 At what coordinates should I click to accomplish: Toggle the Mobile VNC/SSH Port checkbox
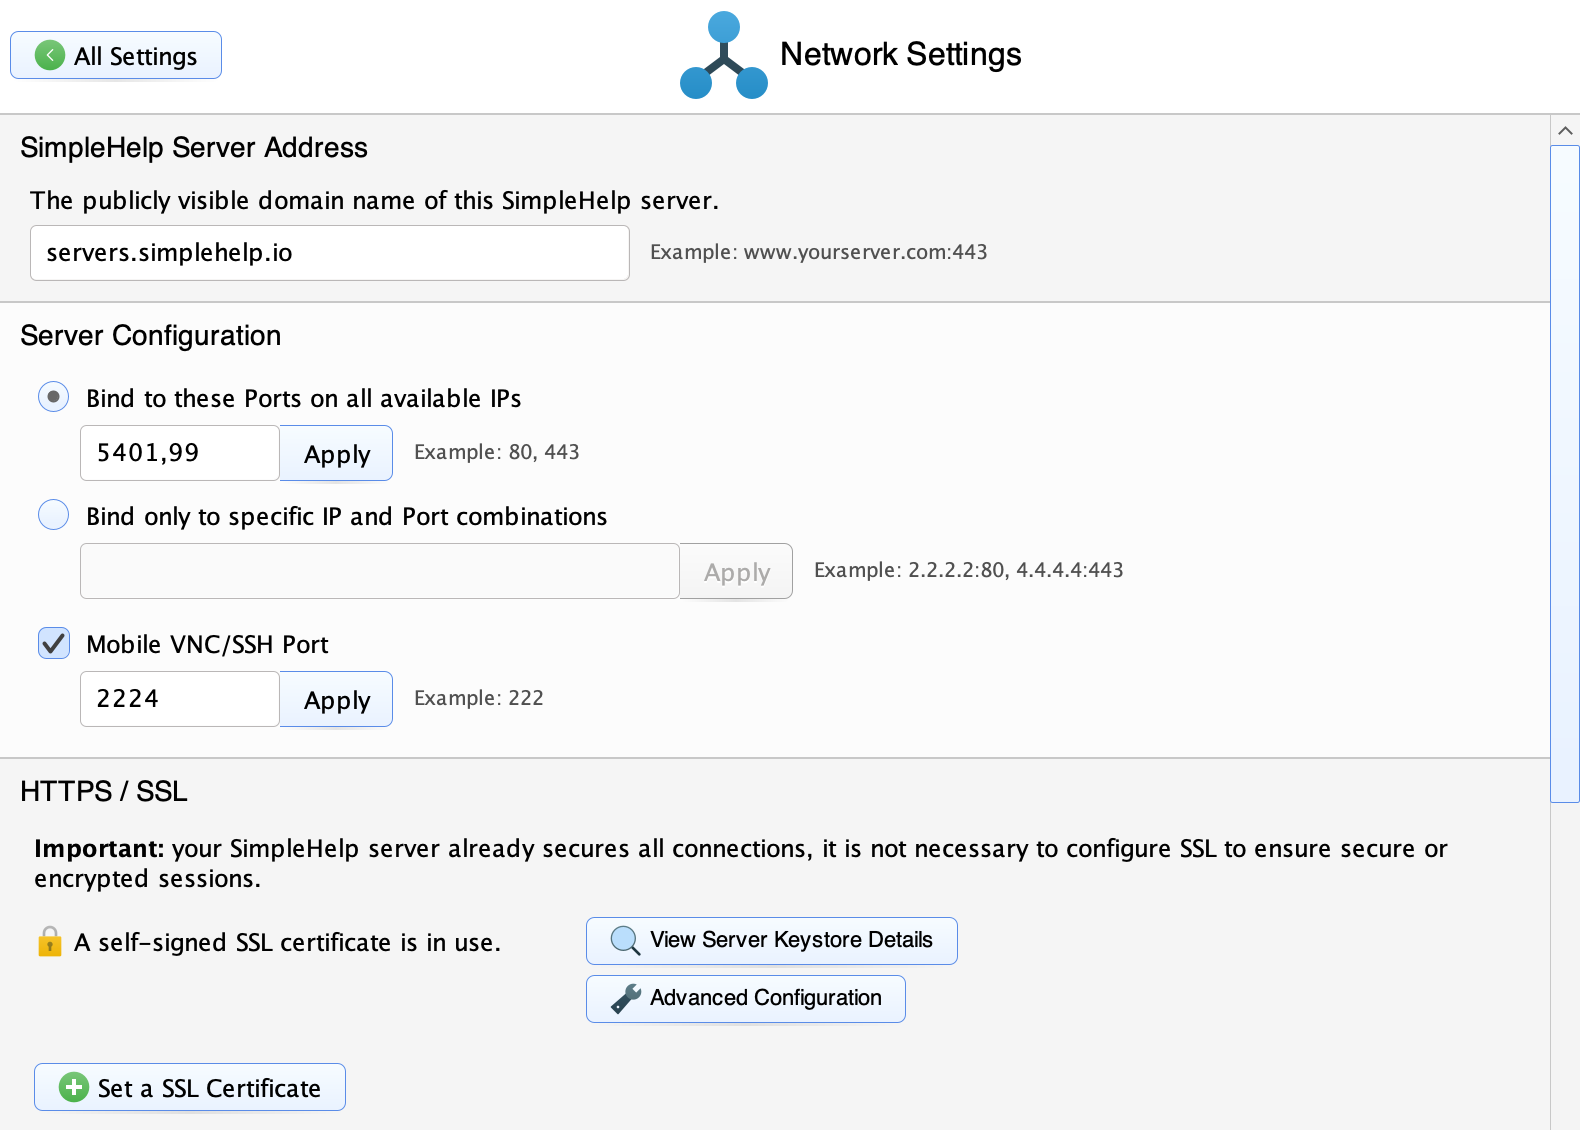pos(54,643)
